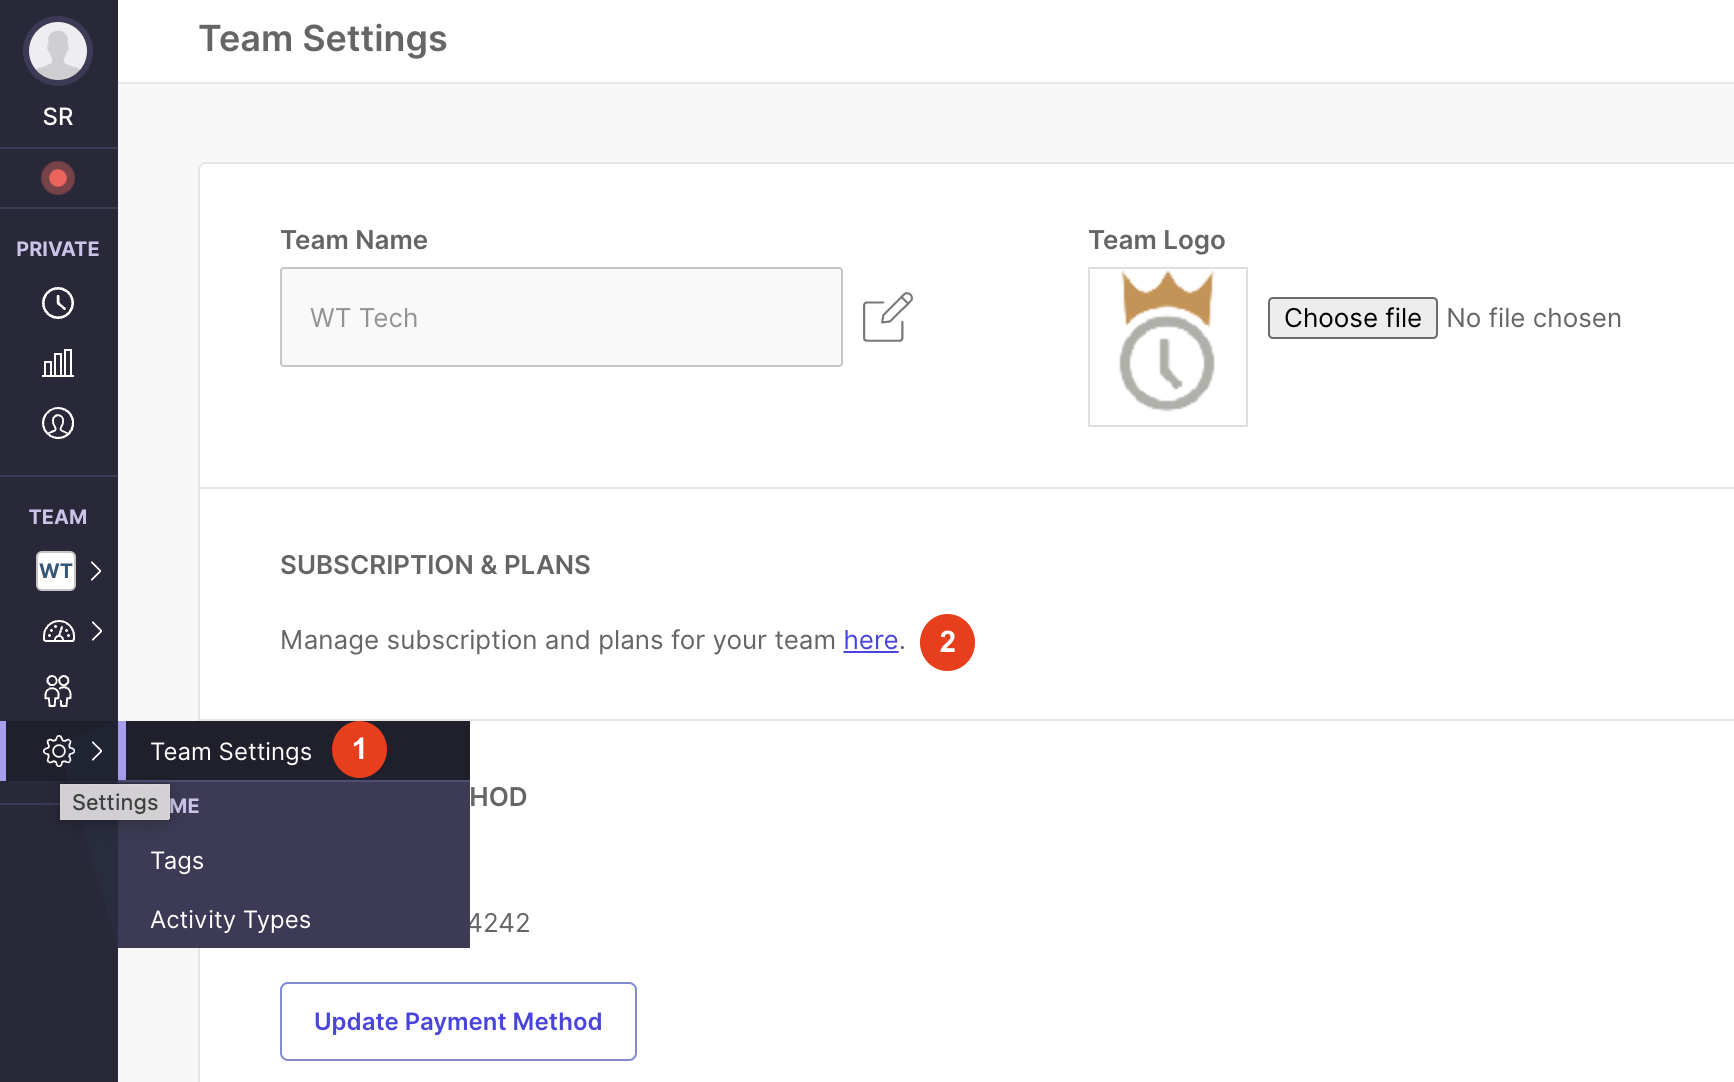The image size is (1734, 1082).
Task: Select the bar chart reports icon
Action: pyautogui.click(x=58, y=363)
